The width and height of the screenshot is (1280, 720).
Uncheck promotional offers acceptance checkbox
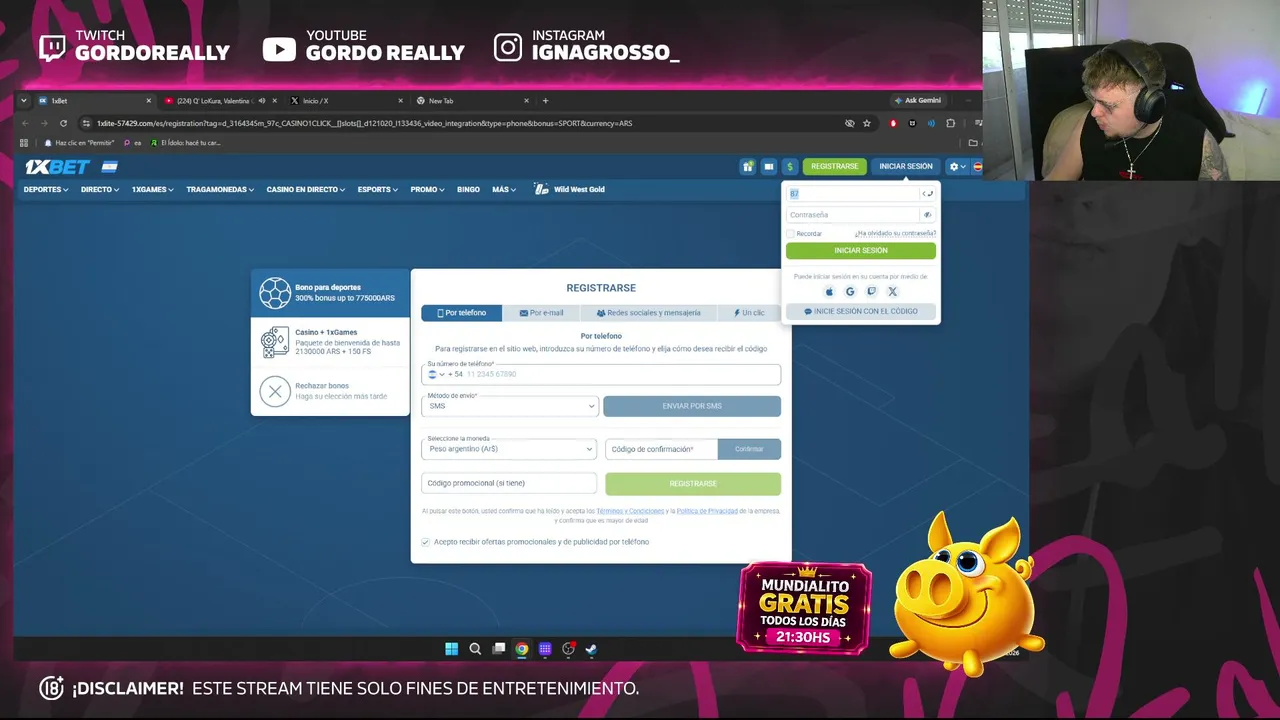pos(426,542)
